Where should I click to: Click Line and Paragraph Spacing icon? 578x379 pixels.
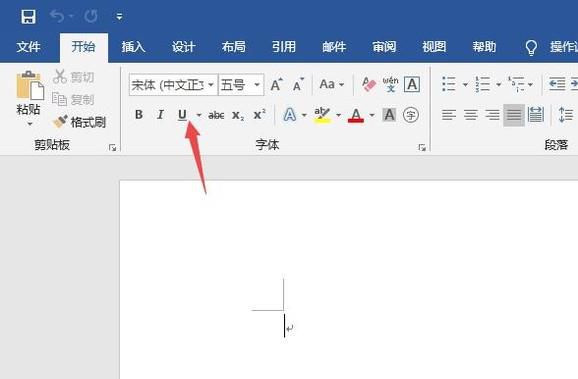(x=565, y=115)
